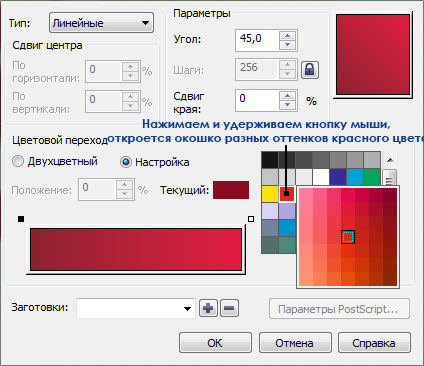The height and width of the screenshot is (366, 424).
Task: Pick the red palette swatch
Action: (x=287, y=194)
